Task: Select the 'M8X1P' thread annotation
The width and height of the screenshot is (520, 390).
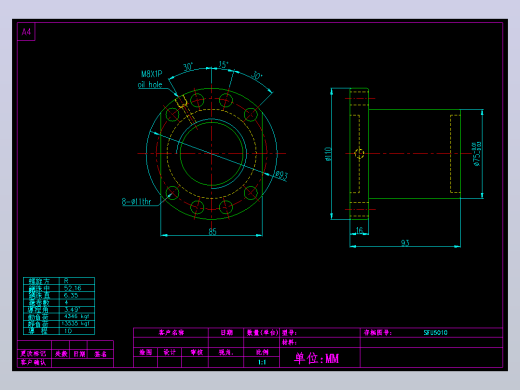Action: (152, 74)
